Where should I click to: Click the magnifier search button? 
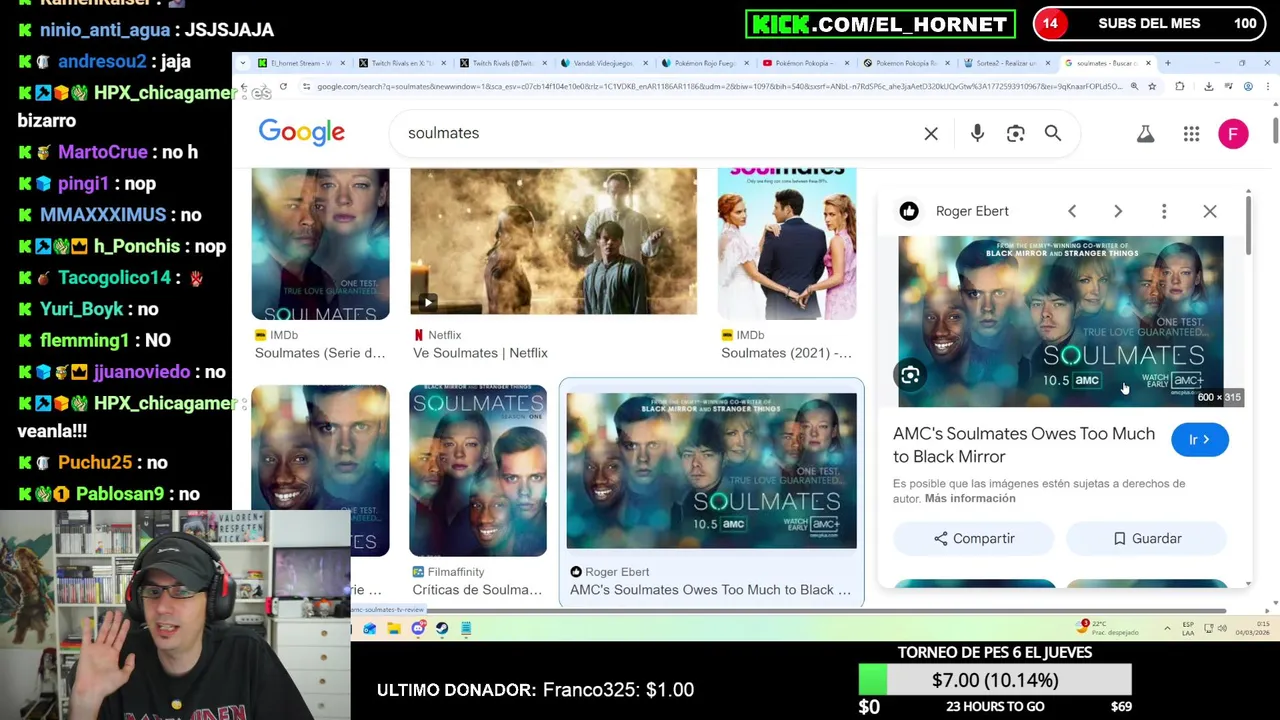(1053, 133)
